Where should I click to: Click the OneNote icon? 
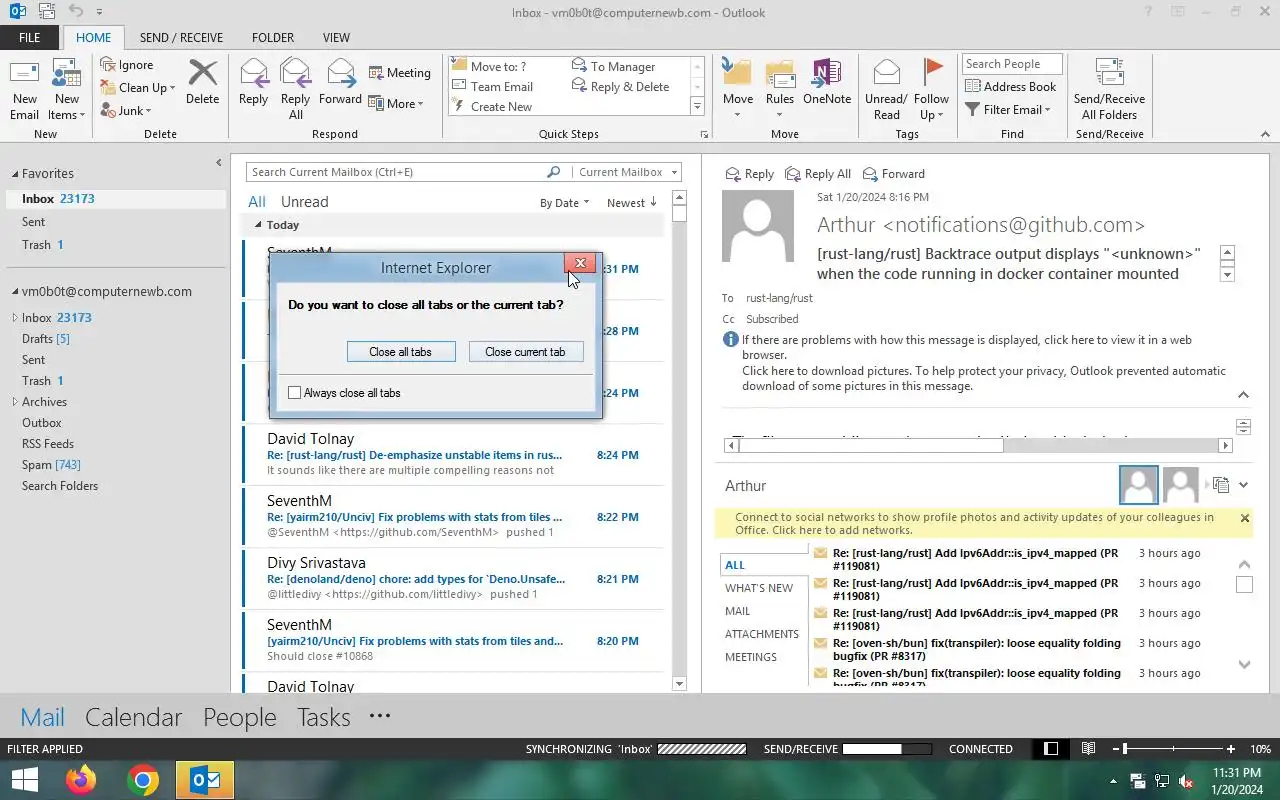pos(826,73)
